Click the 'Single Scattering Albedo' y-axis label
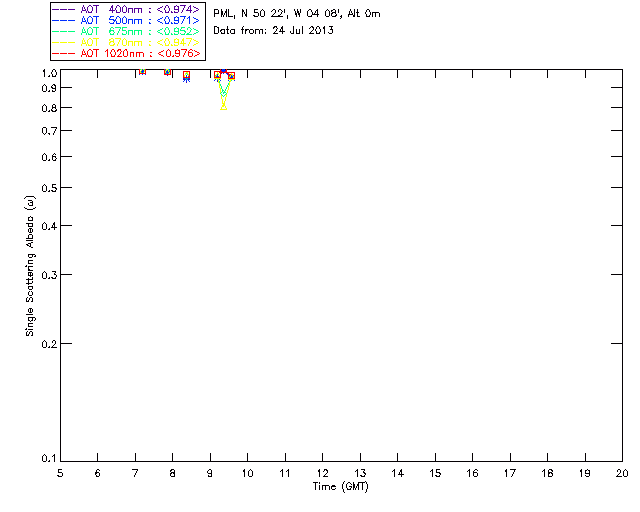 pyautogui.click(x=30, y=266)
